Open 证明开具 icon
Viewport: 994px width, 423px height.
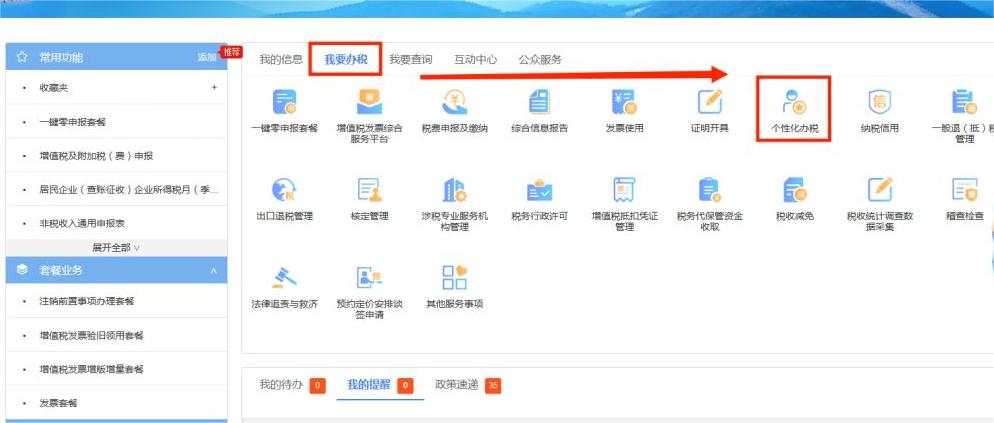click(x=709, y=102)
